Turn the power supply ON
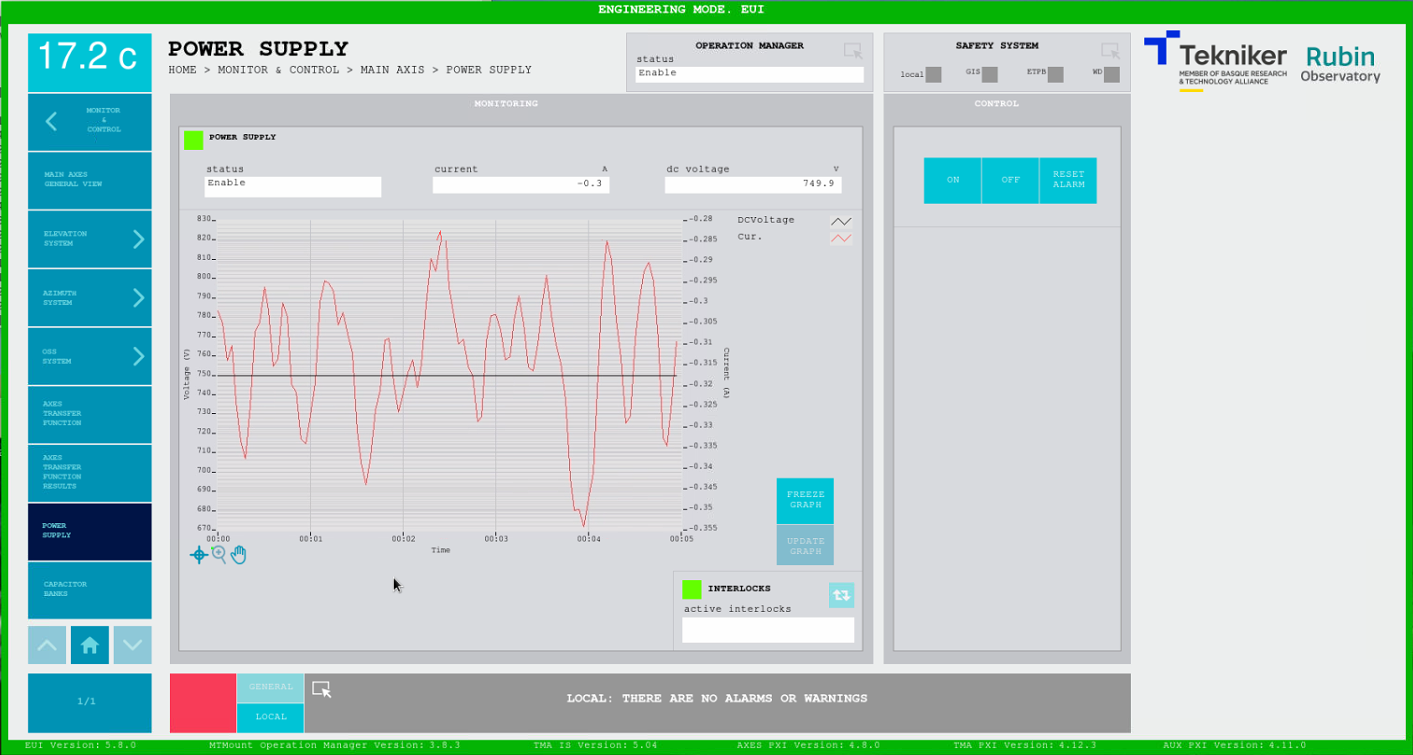The height and width of the screenshot is (755, 1413). [x=952, y=180]
